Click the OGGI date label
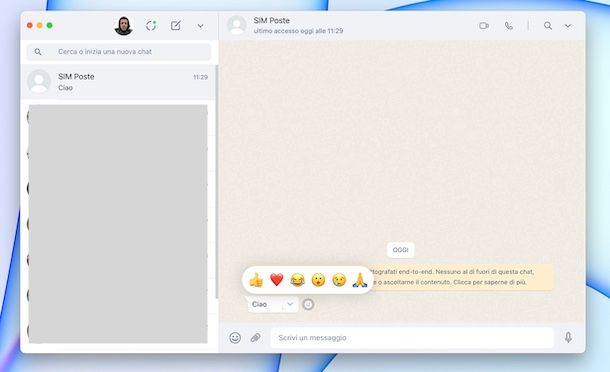The height and width of the screenshot is (372, 610). 401,250
